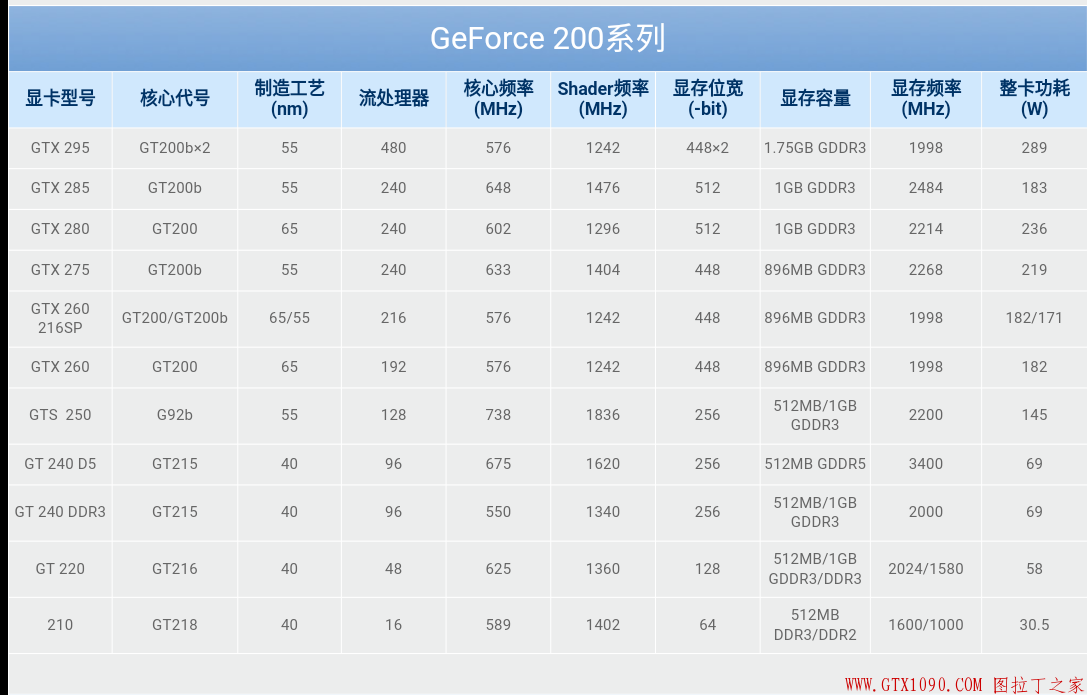Click the GeForce 200系列 title banner
1088x695 pixels.
[x=547, y=38]
